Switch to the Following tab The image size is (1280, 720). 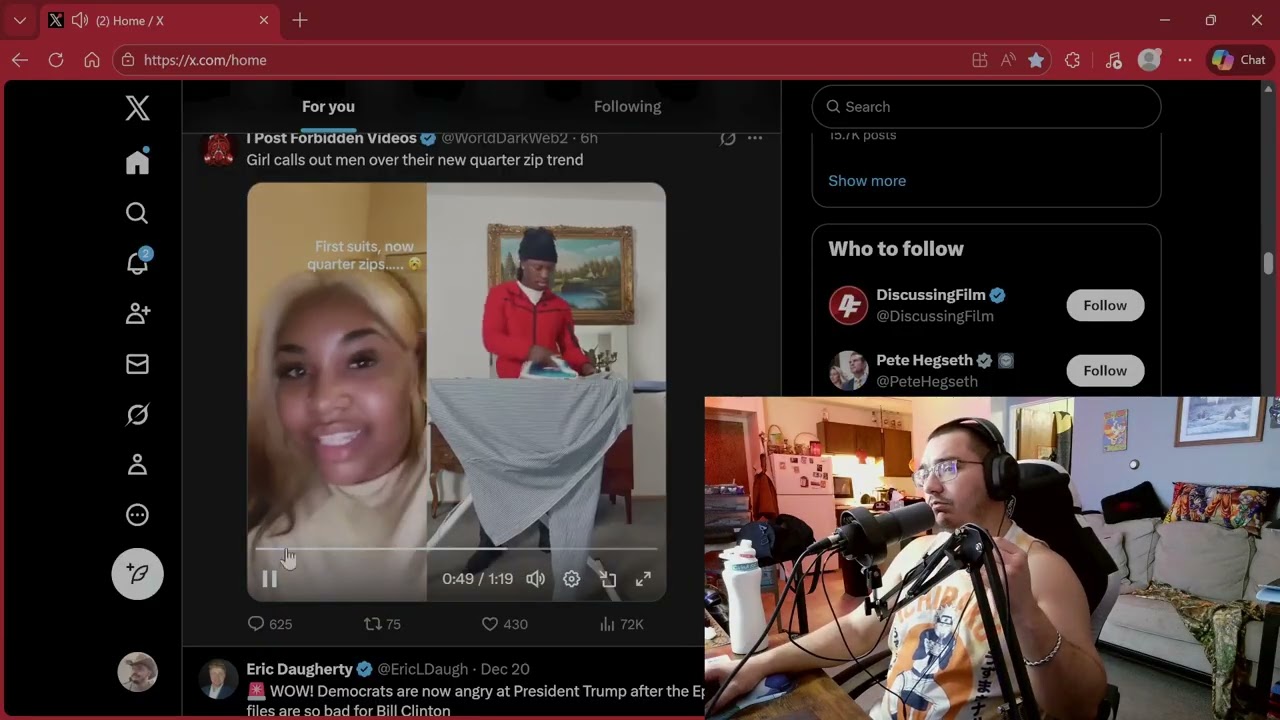(x=627, y=107)
